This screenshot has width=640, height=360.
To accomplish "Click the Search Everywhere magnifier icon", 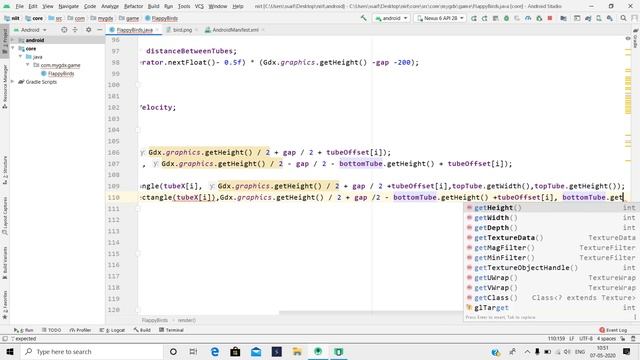I will pyautogui.click(x=624, y=18).
